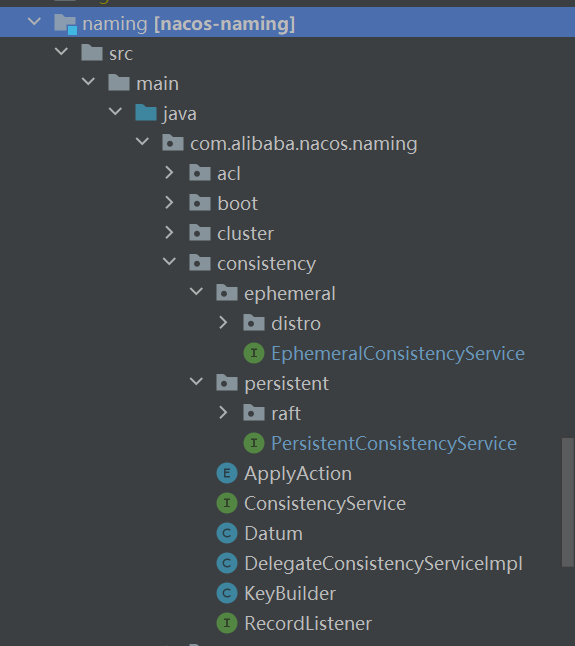Click the KeyBuilder class icon

point(227,594)
